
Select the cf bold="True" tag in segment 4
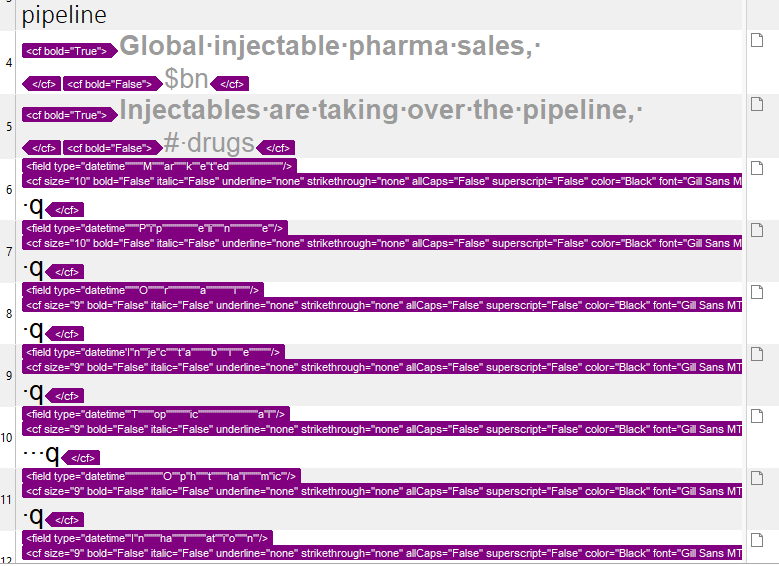pyautogui.click(x=70, y=51)
